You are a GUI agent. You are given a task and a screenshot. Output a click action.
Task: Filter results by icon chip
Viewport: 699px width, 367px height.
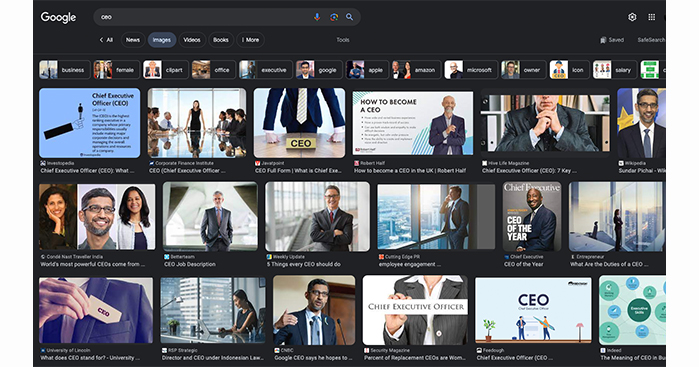pyautogui.click(x=569, y=70)
